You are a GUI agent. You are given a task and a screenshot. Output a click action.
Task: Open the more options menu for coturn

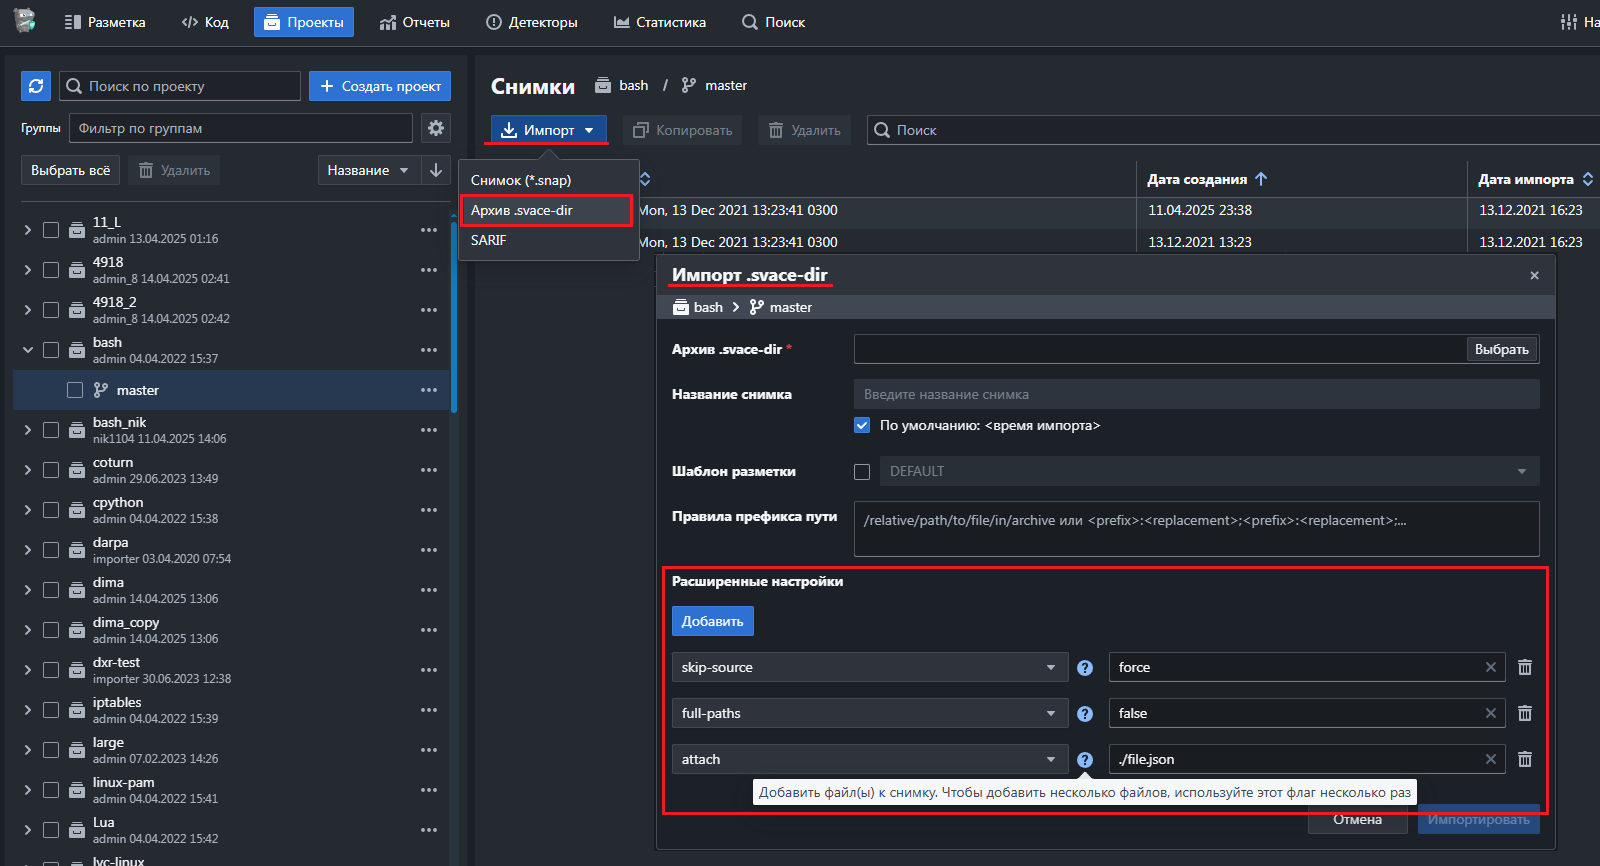429,470
